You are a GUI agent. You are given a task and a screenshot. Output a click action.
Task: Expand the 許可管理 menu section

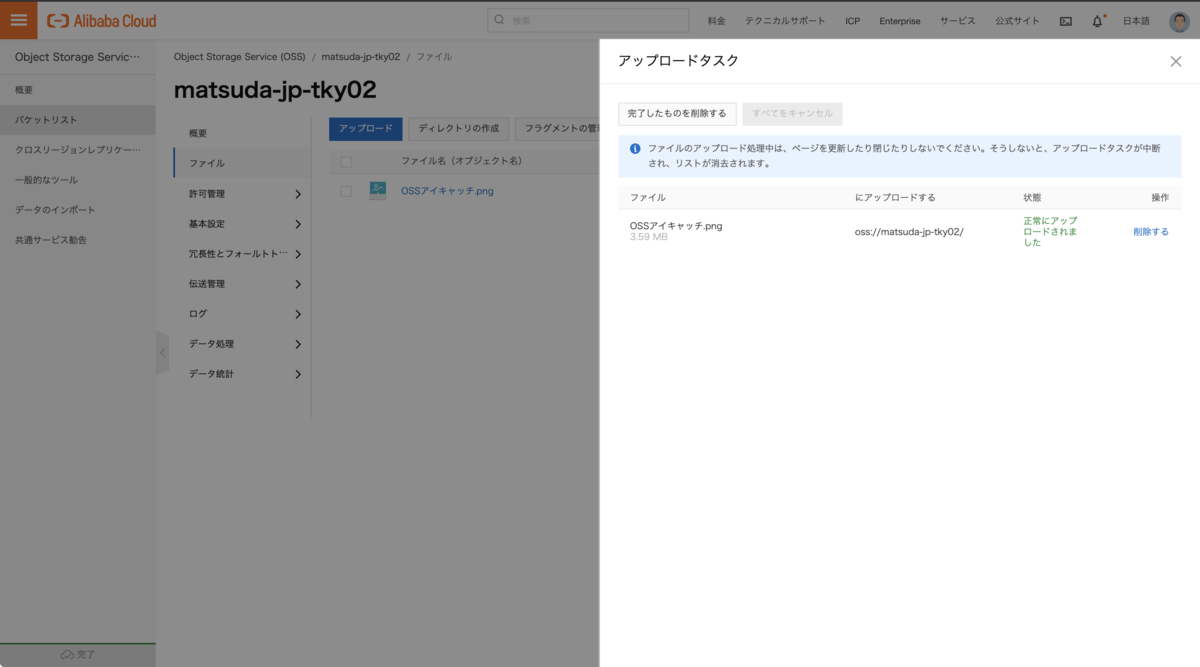[x=245, y=194]
